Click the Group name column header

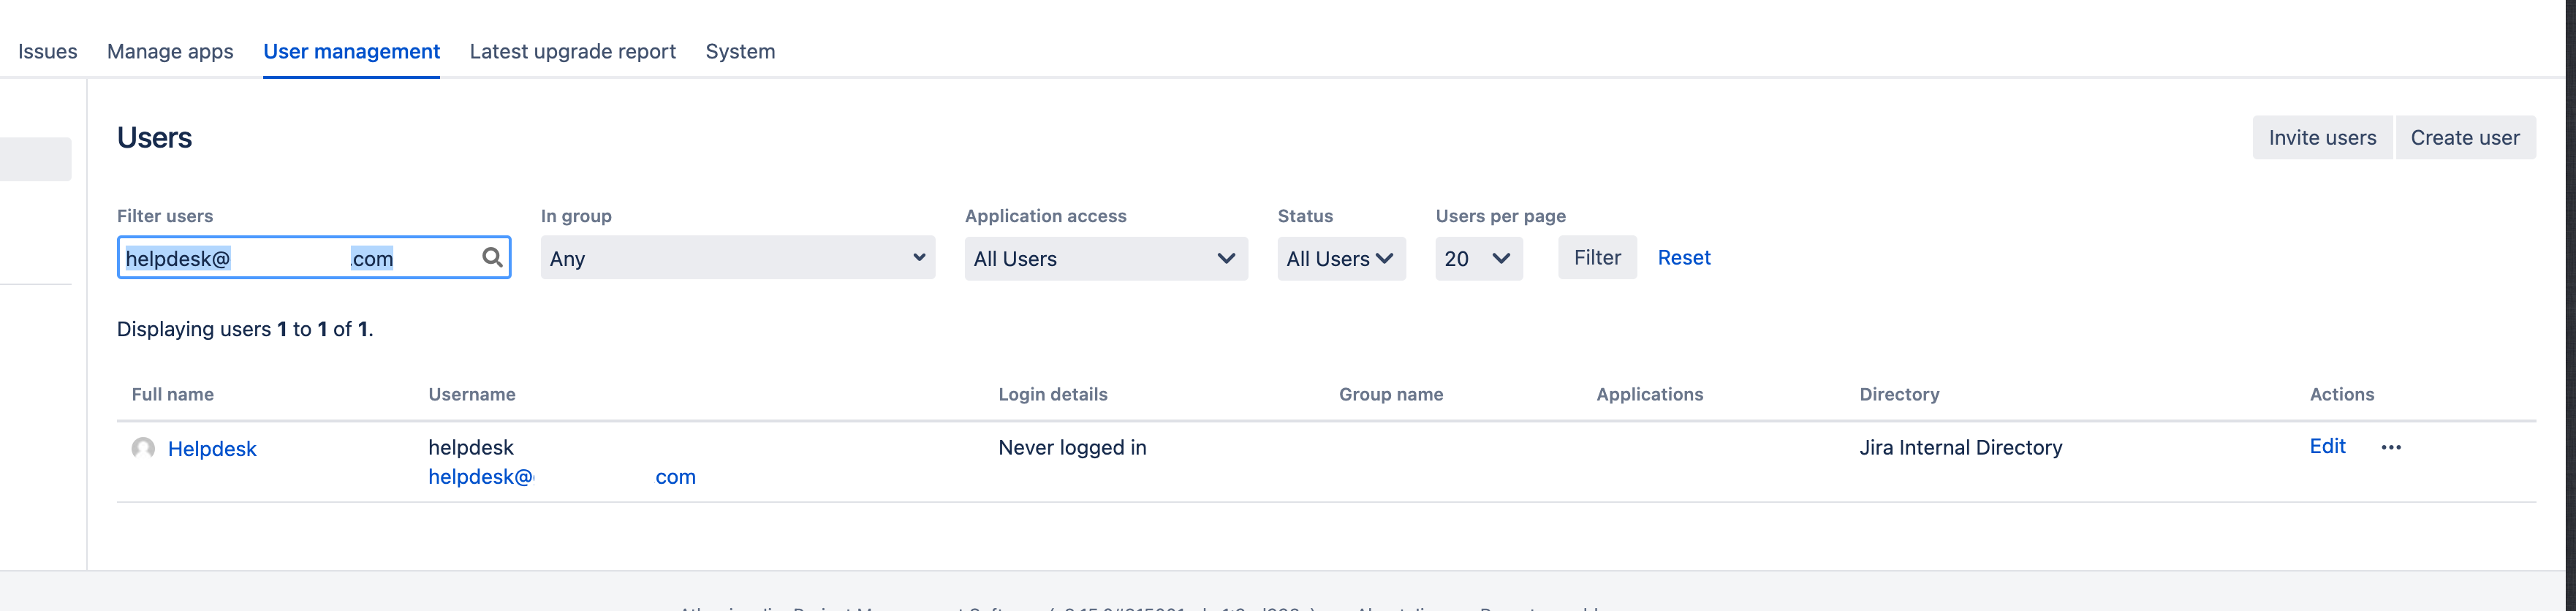tap(1391, 394)
